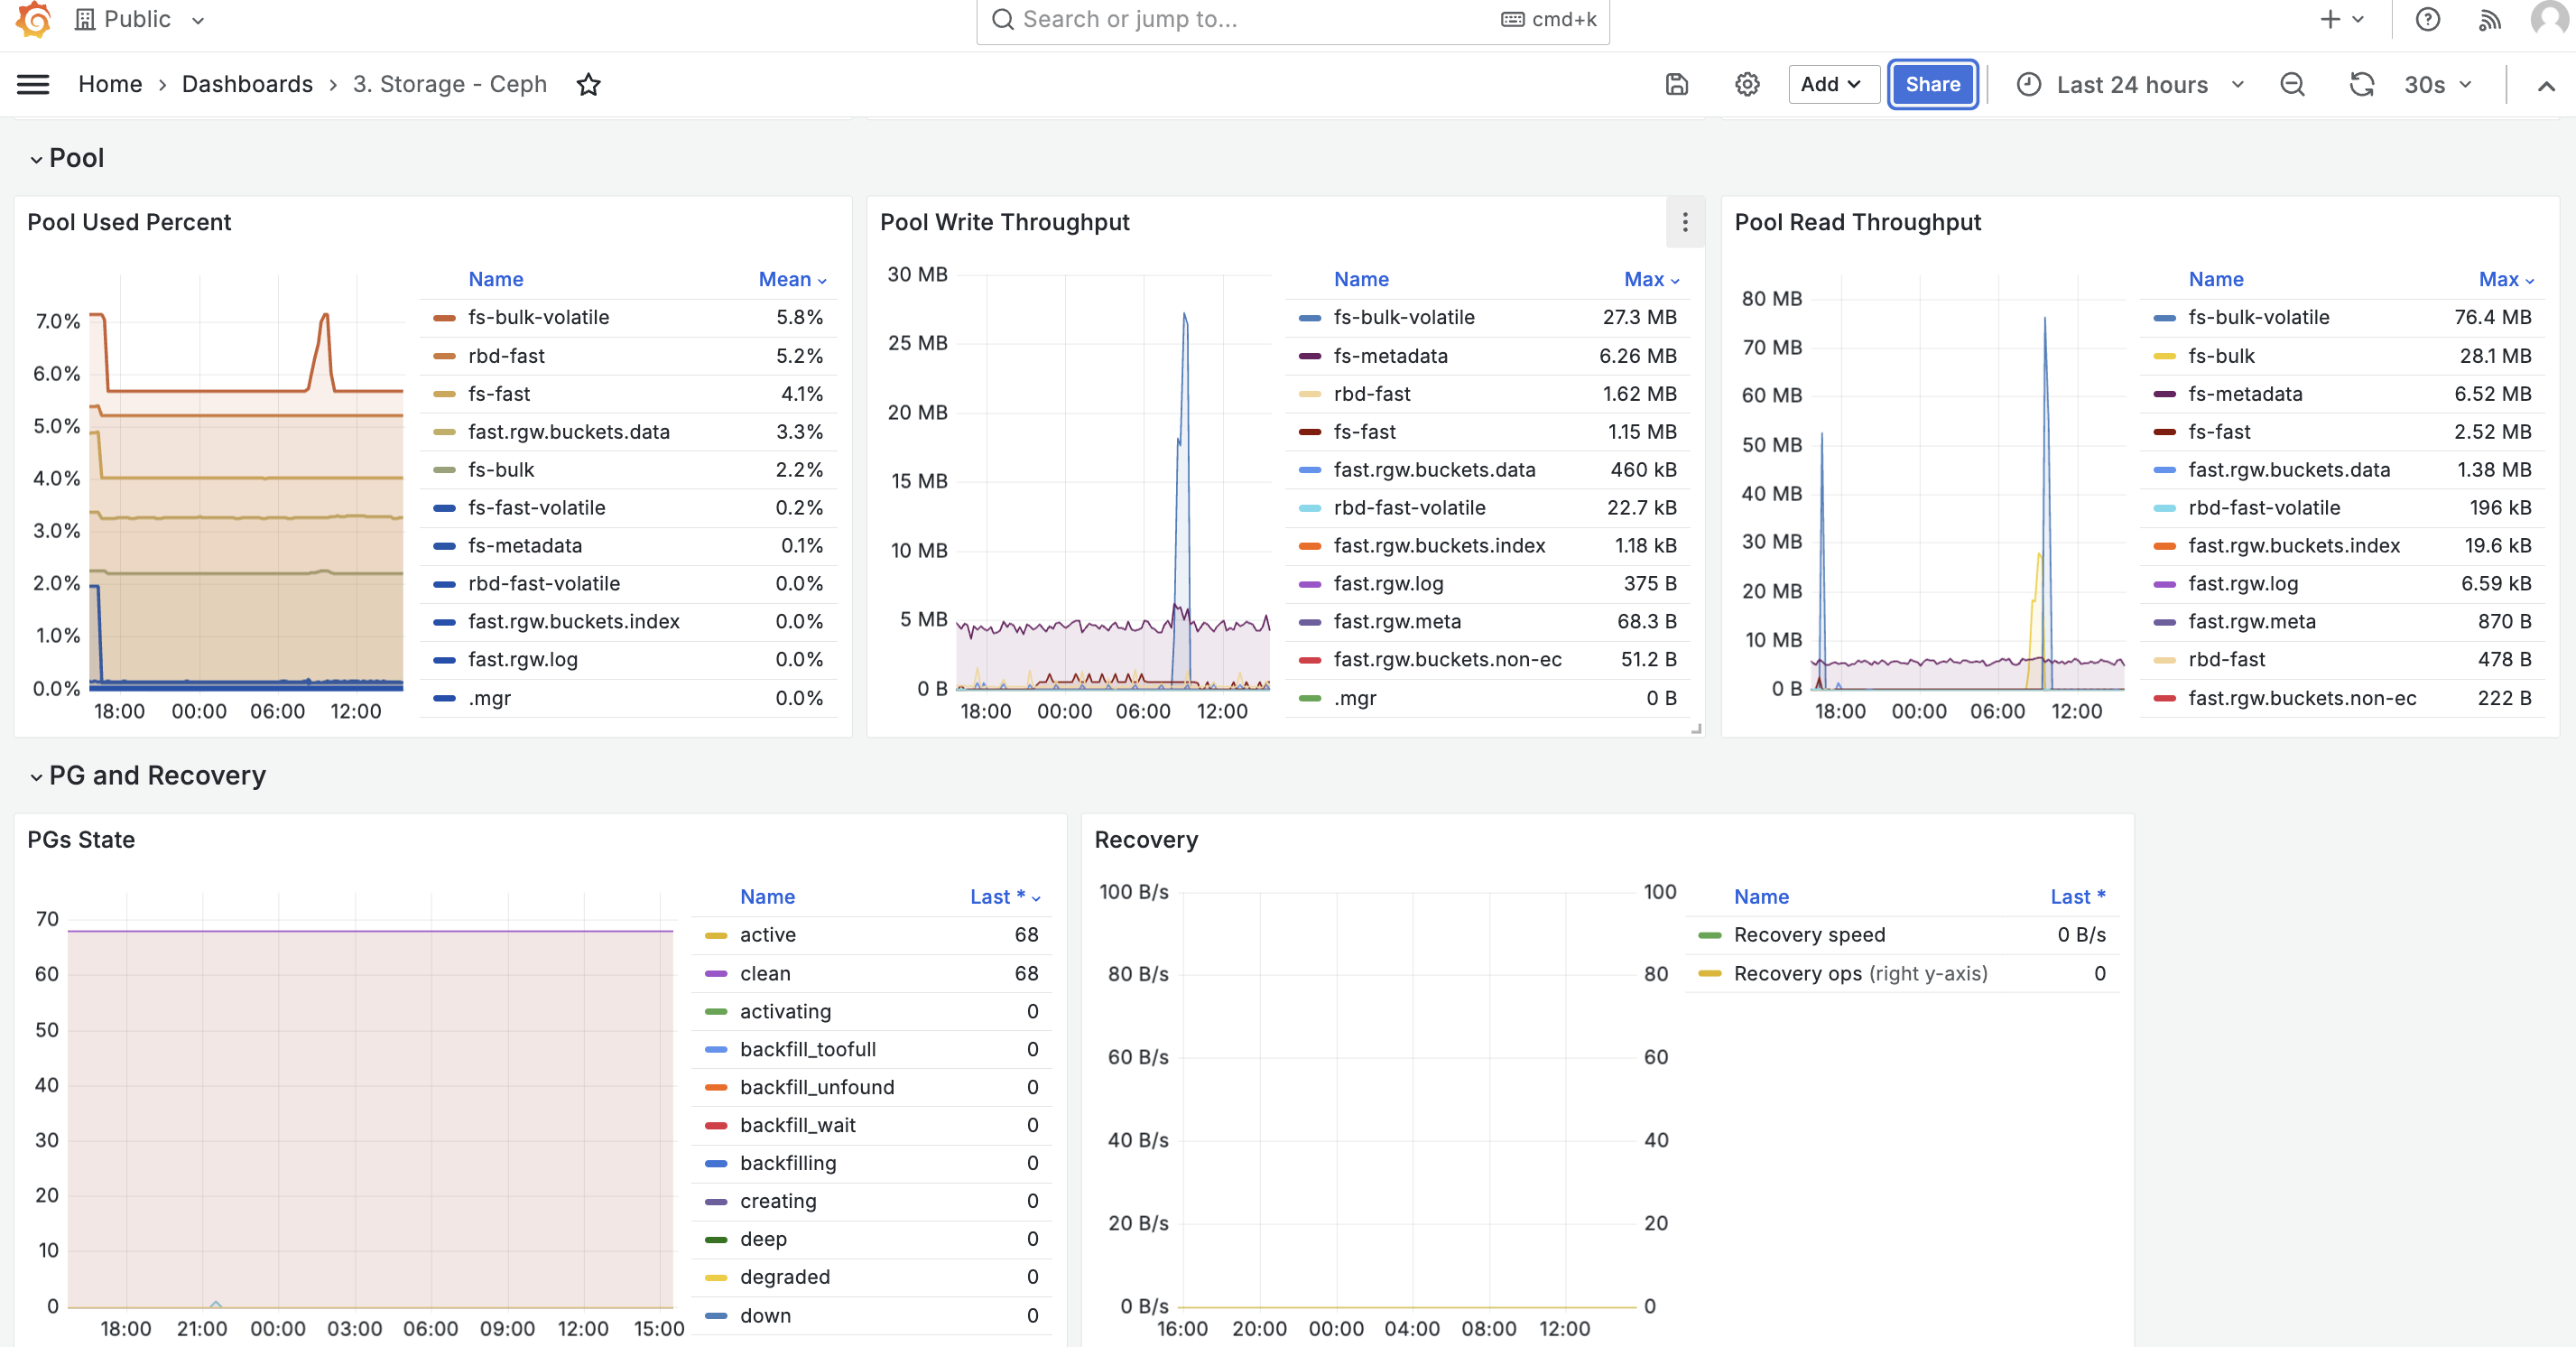Go to Dashboards breadcrumb
This screenshot has height=1347, width=2576.
coord(247,85)
